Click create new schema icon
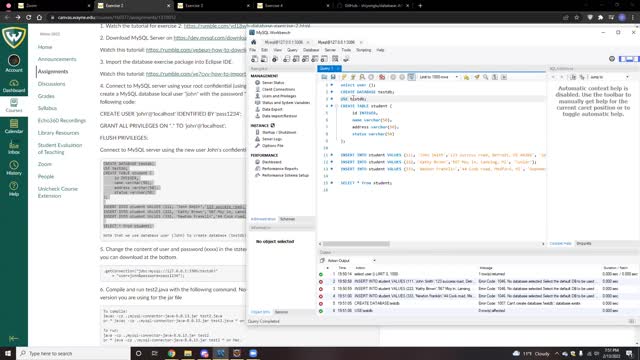 287,59
